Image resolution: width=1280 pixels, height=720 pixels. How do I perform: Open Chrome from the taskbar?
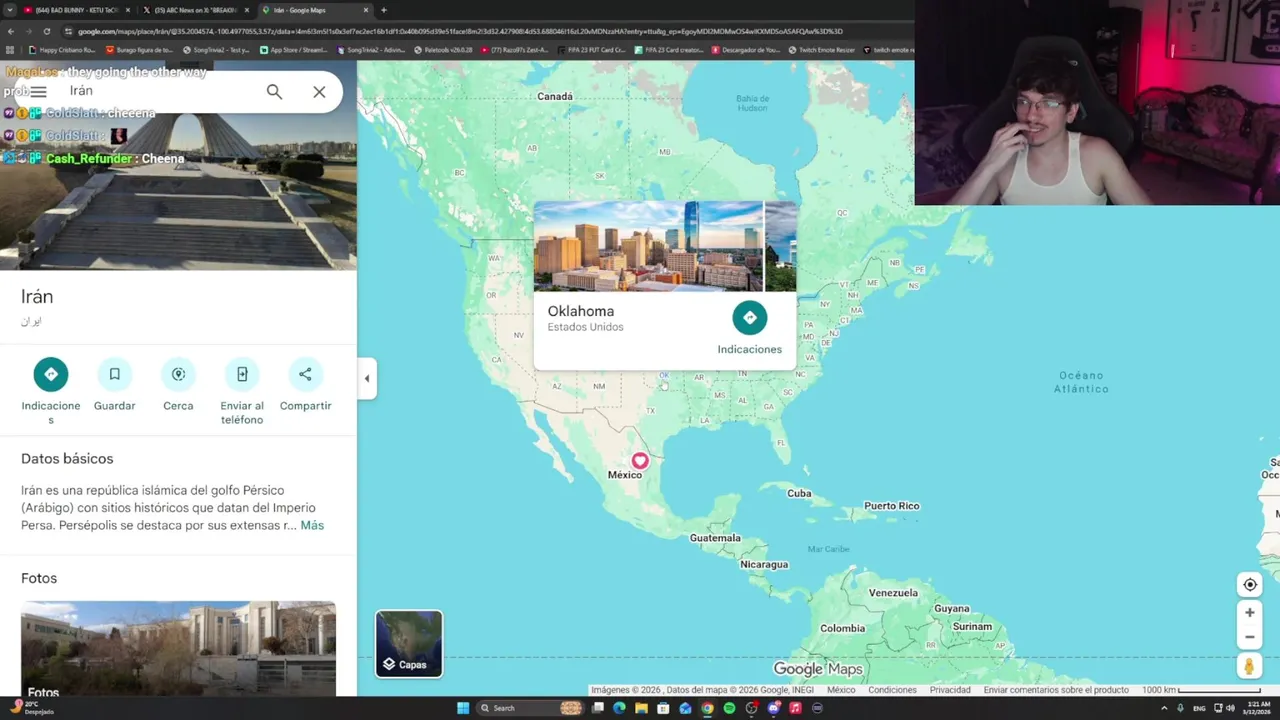click(707, 708)
